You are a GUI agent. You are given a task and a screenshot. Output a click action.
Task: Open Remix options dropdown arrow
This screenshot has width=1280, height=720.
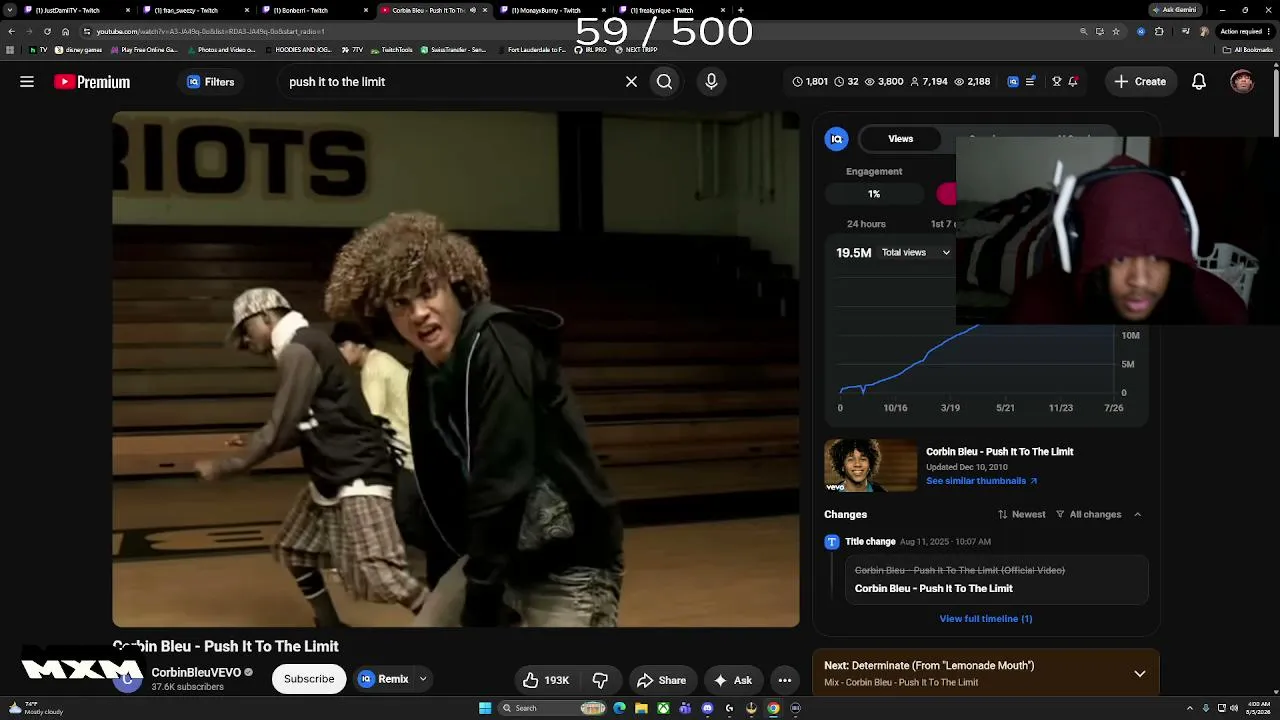tap(423, 679)
